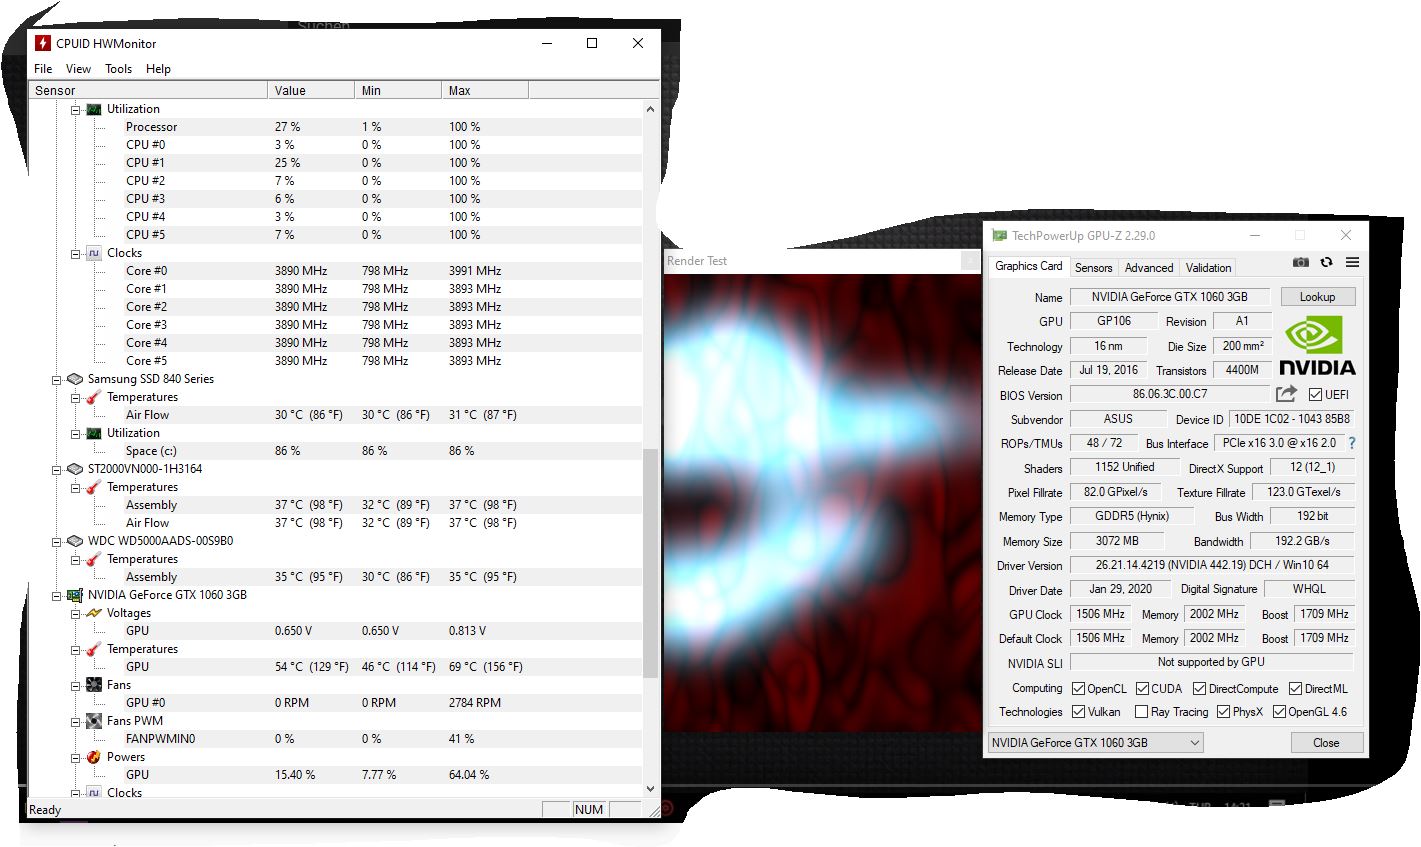The image size is (1421, 847).
Task: Click the Samsung SSD Utilization chart icon
Action: point(94,433)
